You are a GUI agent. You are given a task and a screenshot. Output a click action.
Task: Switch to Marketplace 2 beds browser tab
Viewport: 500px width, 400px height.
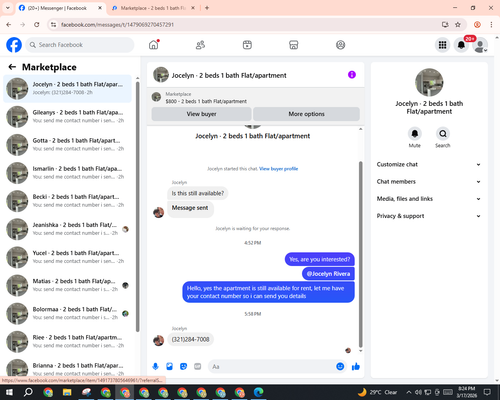[x=153, y=8]
